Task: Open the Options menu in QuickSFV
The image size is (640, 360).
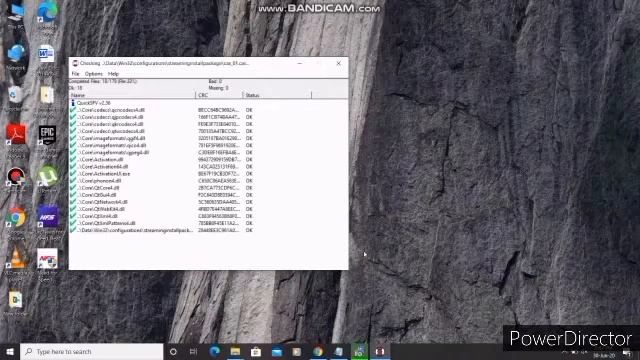Action: click(x=93, y=74)
